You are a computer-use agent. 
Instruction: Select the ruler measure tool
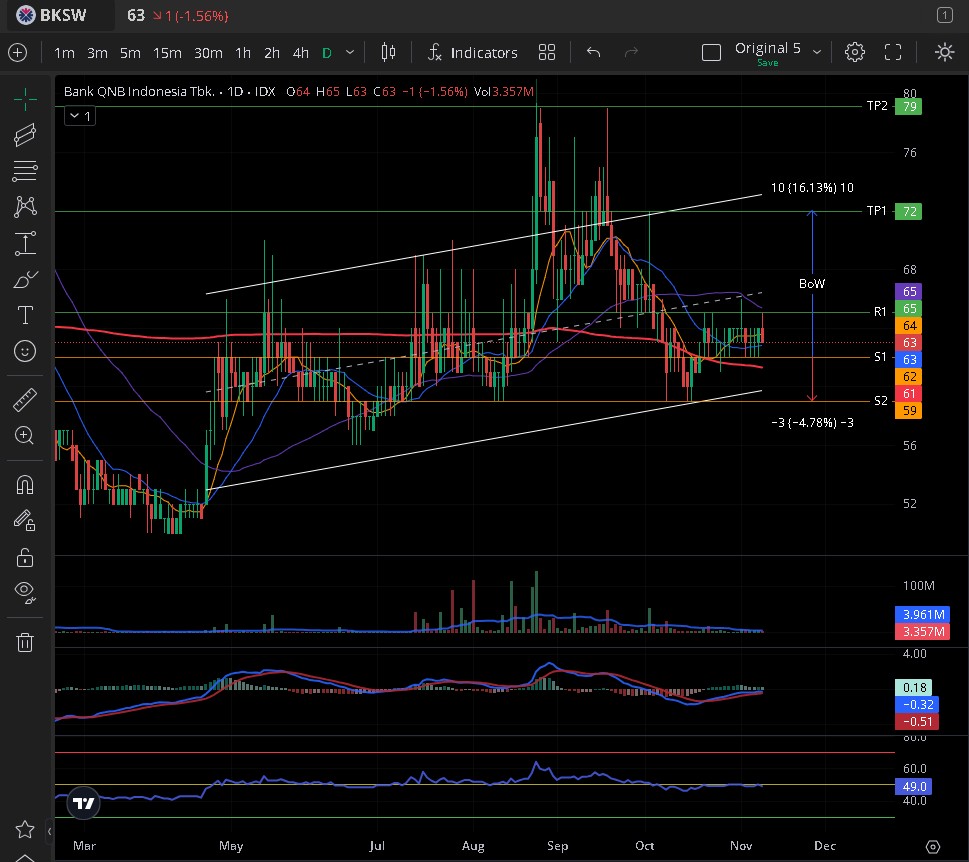[x=25, y=400]
